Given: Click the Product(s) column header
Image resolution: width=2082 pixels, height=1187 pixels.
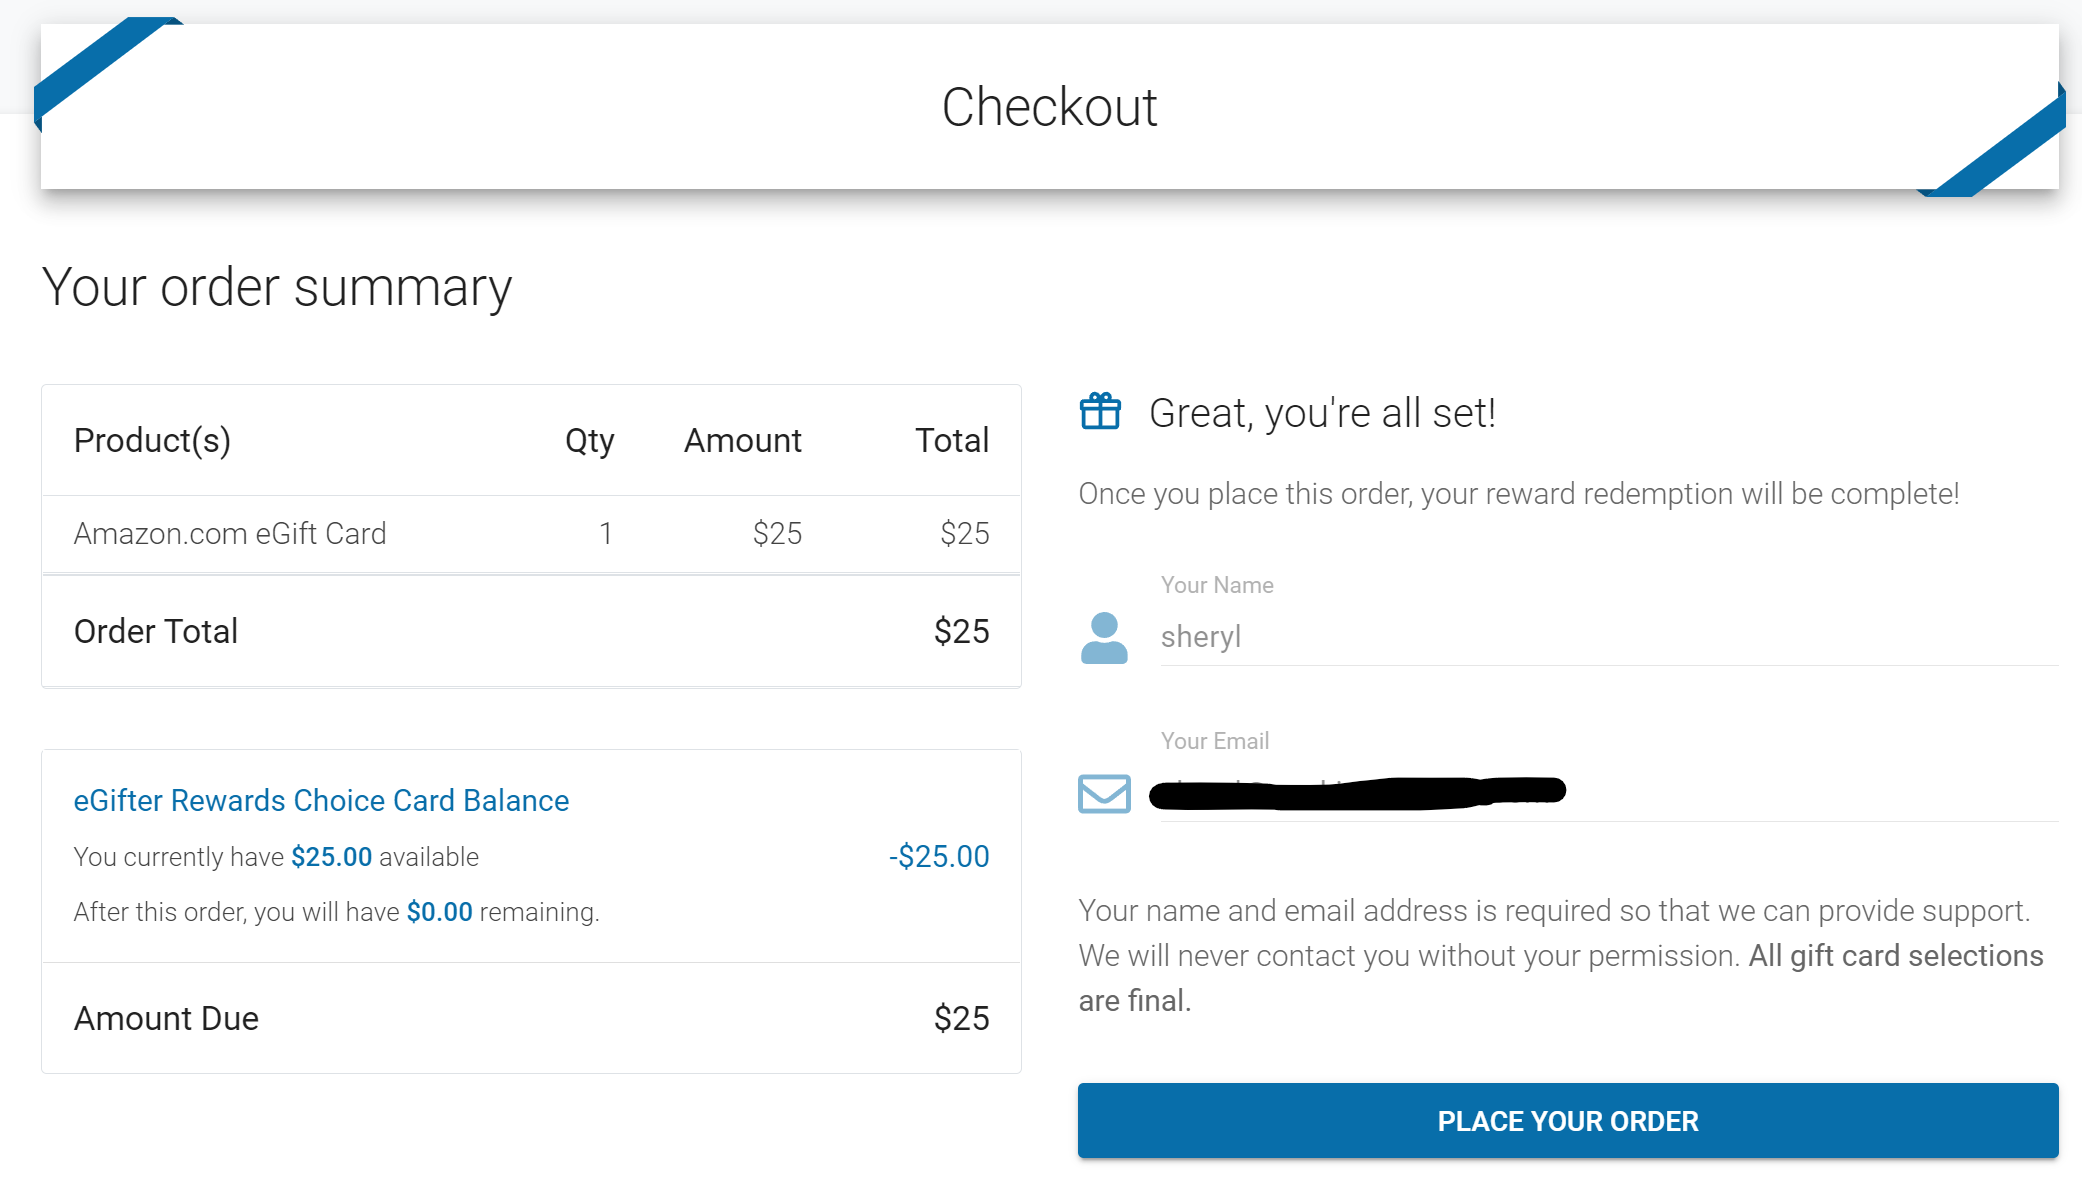Looking at the screenshot, I should pos(152,440).
